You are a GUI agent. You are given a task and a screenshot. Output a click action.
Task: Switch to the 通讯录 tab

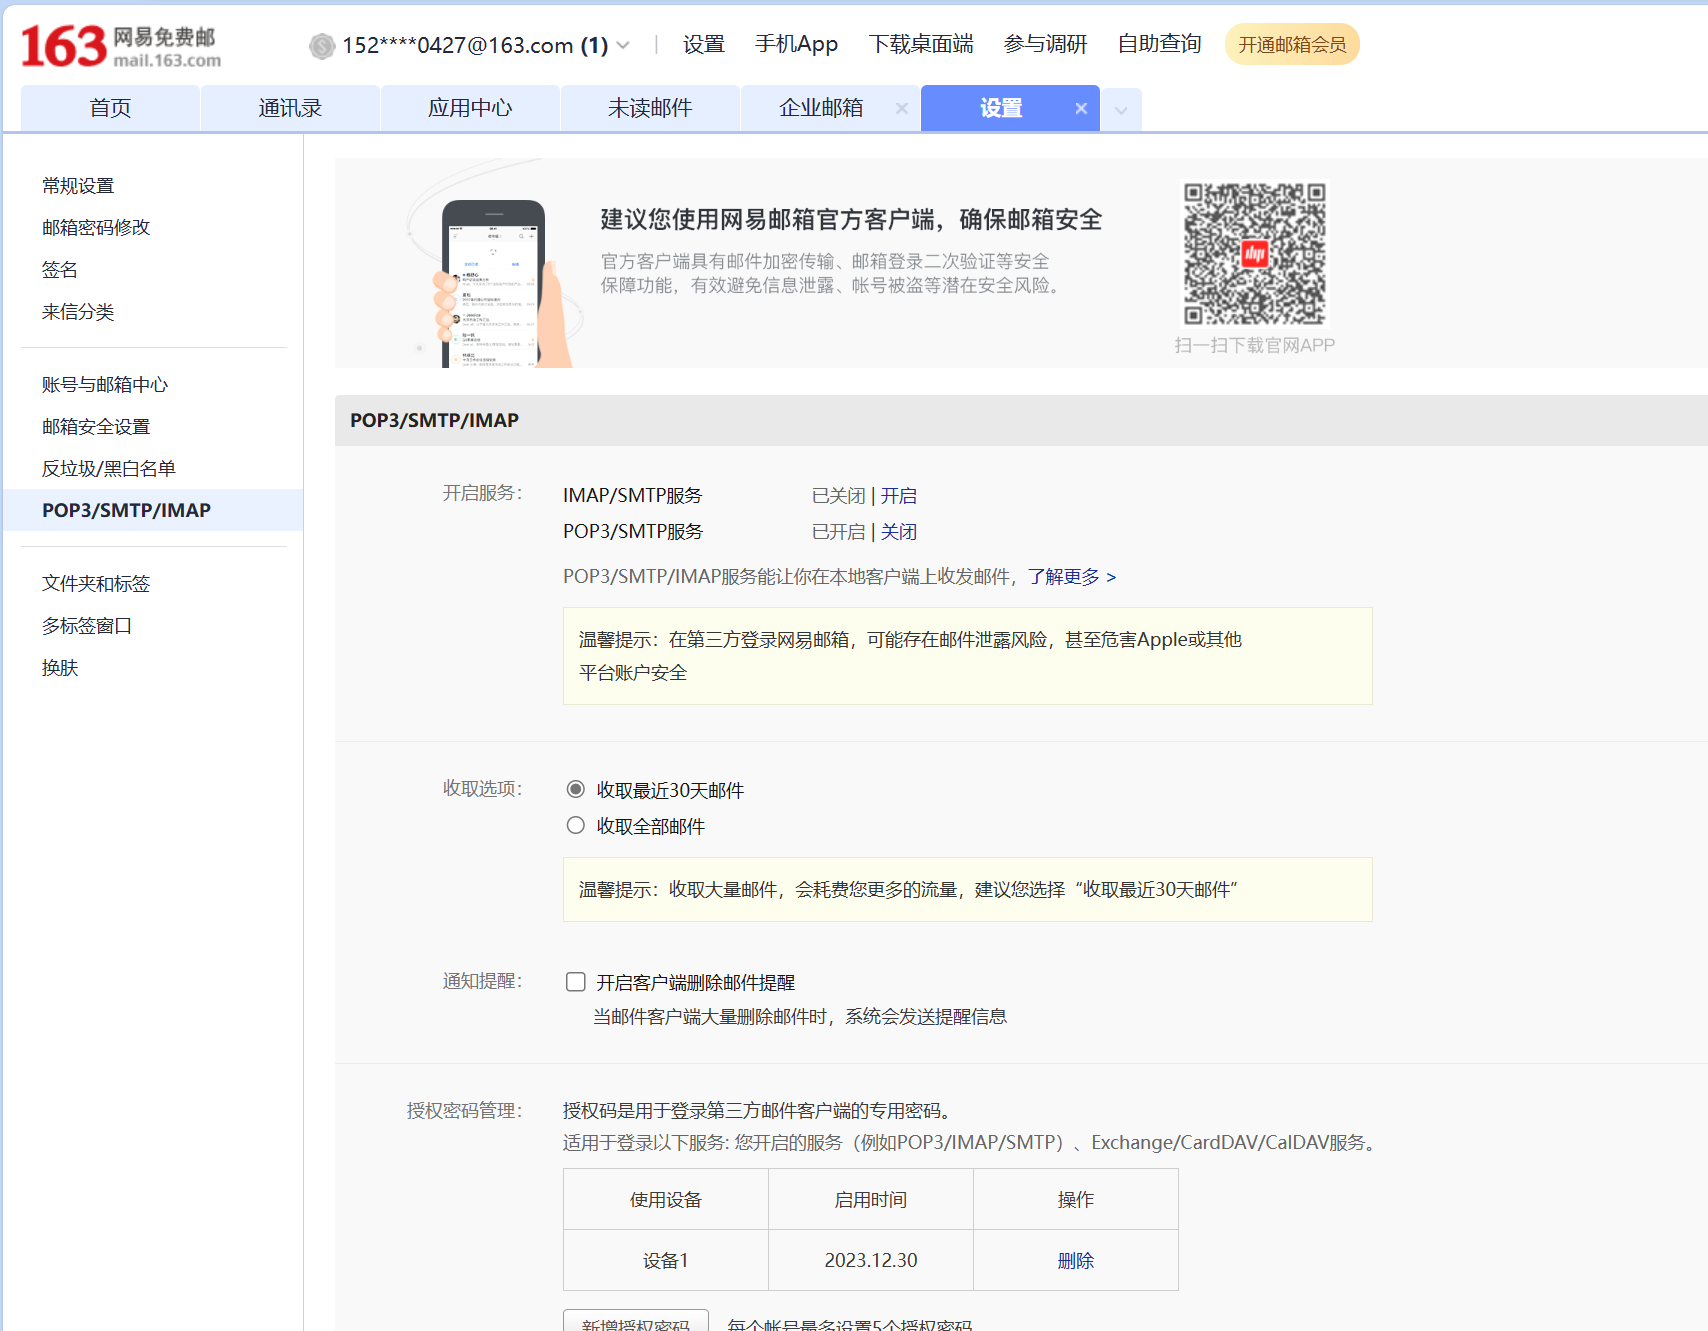290,108
